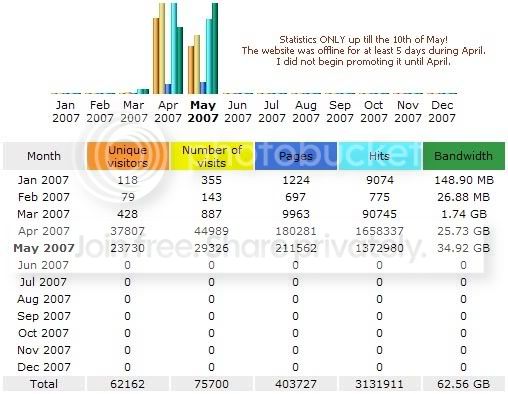Screen dimensions: 508x394
Task: Click the Oct 2007 chart label
Action: pos(374,111)
